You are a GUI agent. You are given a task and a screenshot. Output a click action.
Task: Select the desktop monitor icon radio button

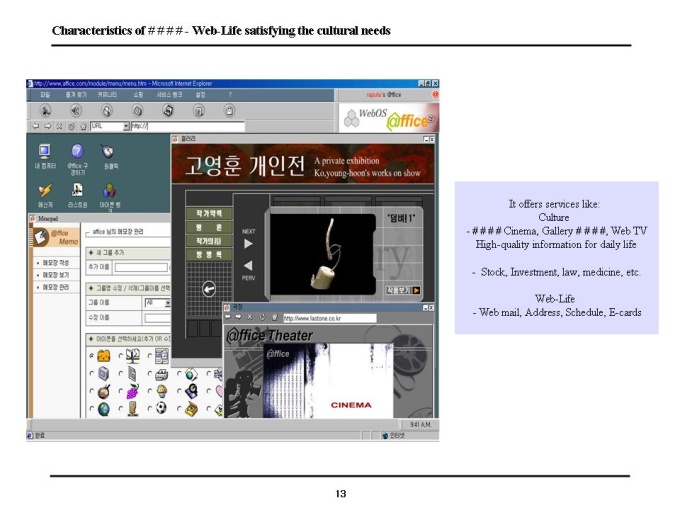(121, 356)
